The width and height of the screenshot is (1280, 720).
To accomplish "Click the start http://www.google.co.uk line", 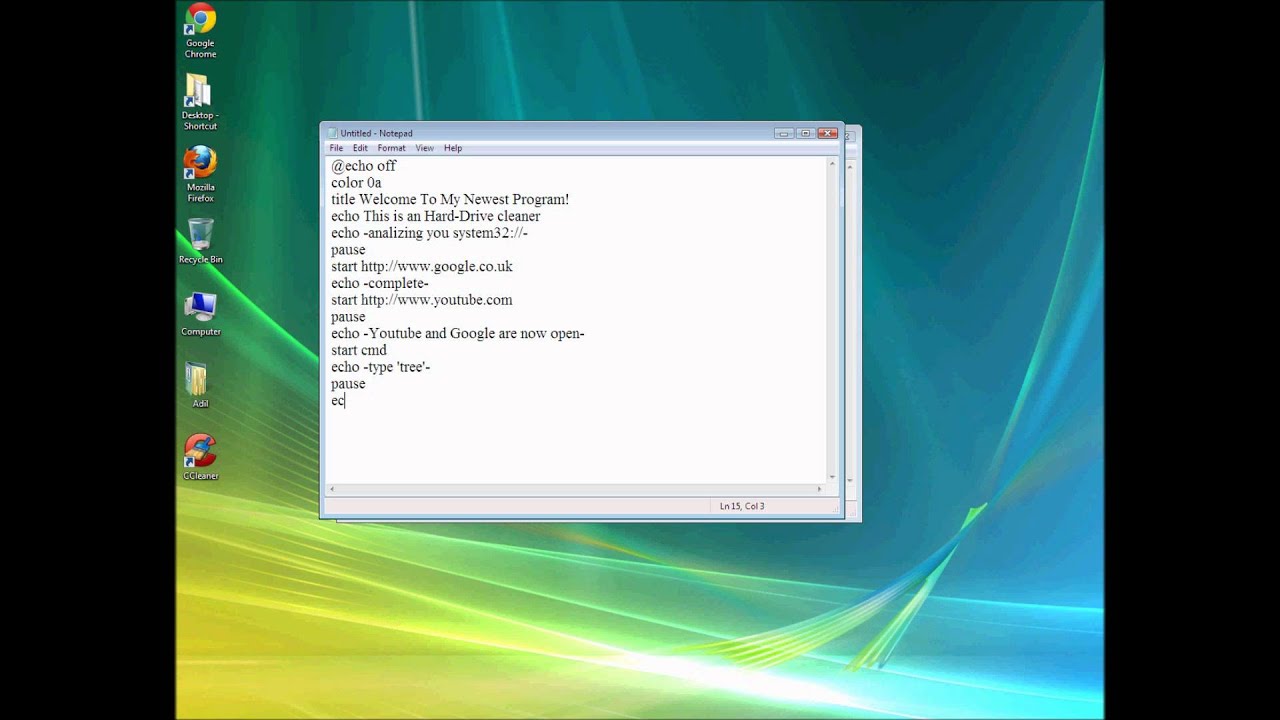I will (x=422, y=267).
